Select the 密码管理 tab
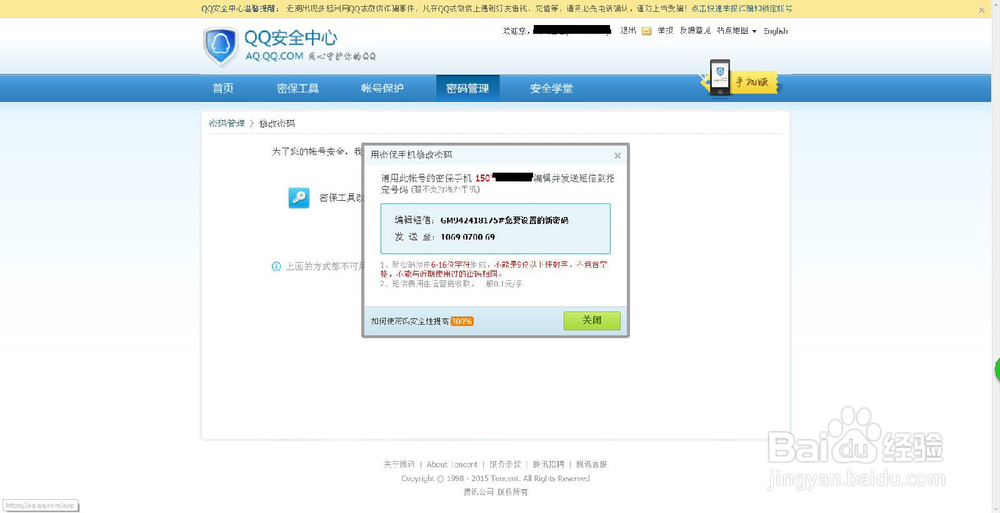1000x513 pixels. (x=467, y=89)
